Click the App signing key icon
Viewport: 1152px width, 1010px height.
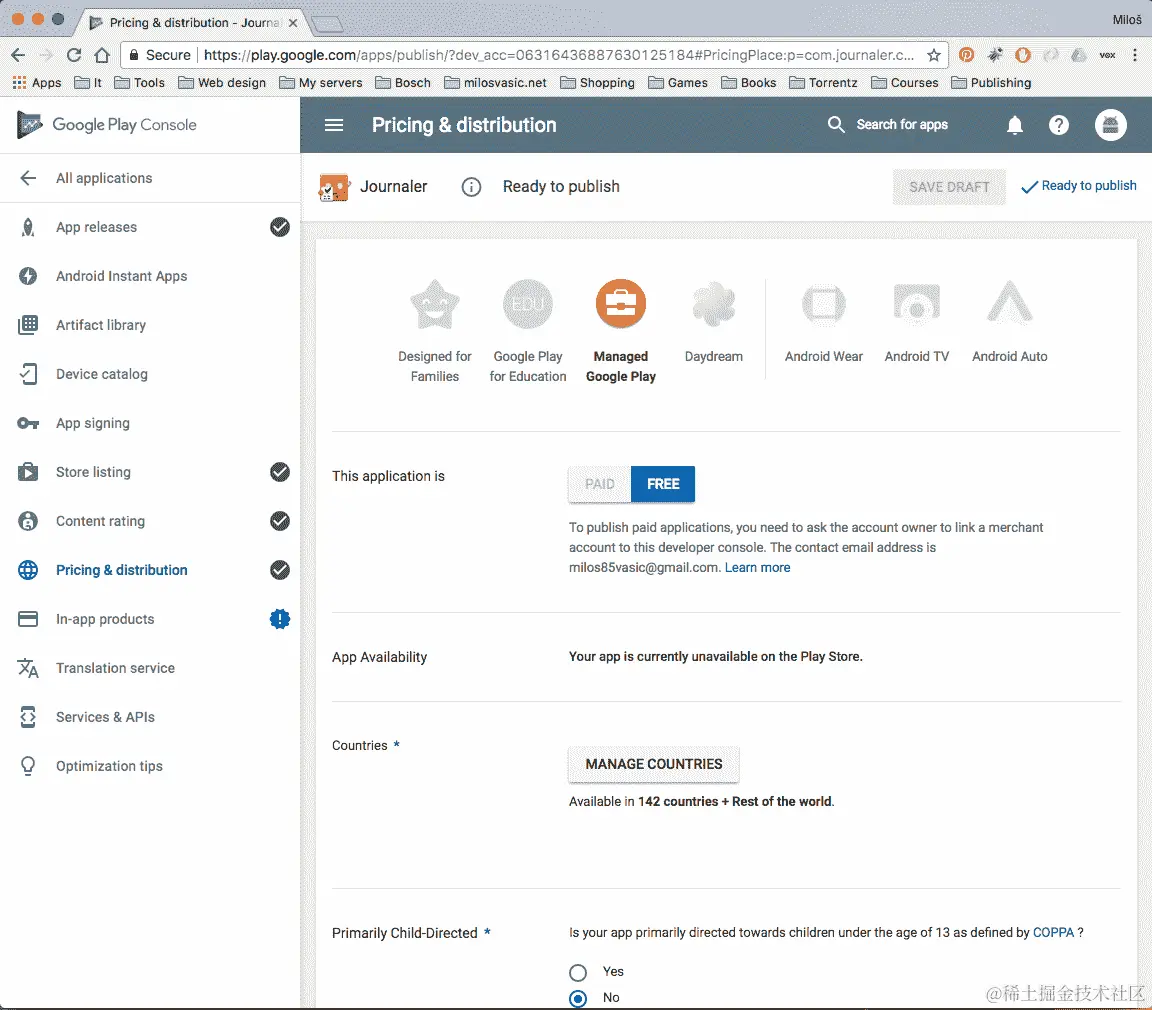(x=28, y=423)
